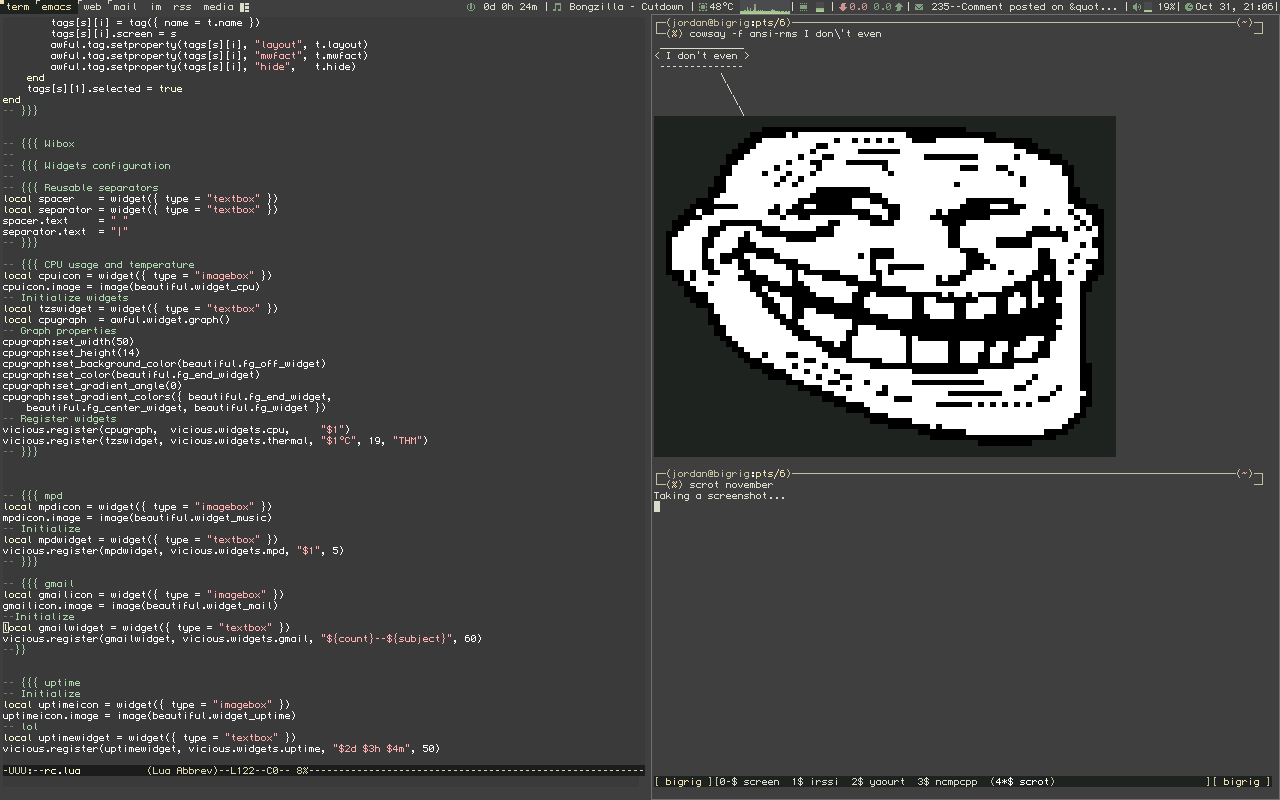Click the Oct 31 date and time

pyautogui.click(x=1236, y=6)
